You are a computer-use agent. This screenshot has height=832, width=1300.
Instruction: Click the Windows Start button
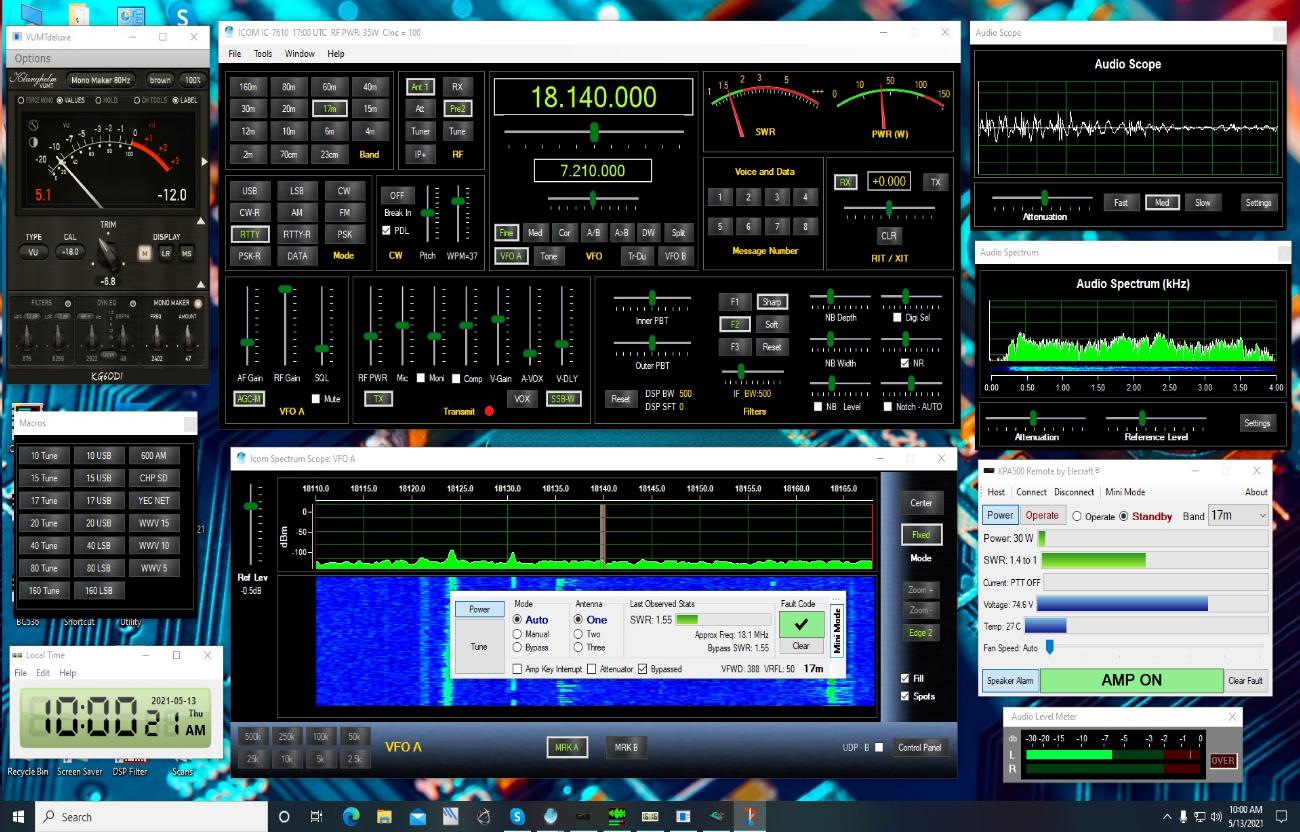coord(17,817)
